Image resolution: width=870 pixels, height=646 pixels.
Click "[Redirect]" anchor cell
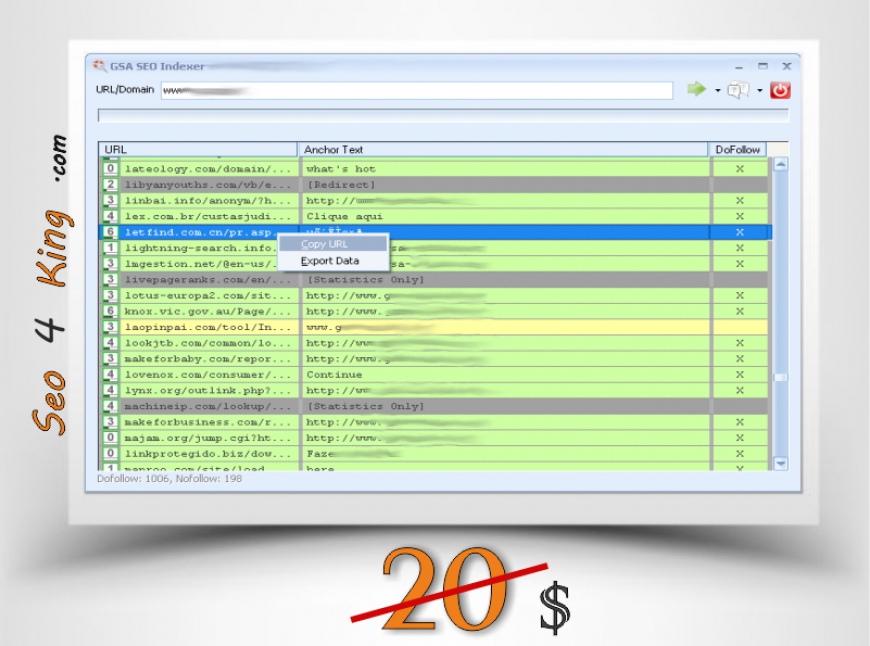(x=341, y=185)
